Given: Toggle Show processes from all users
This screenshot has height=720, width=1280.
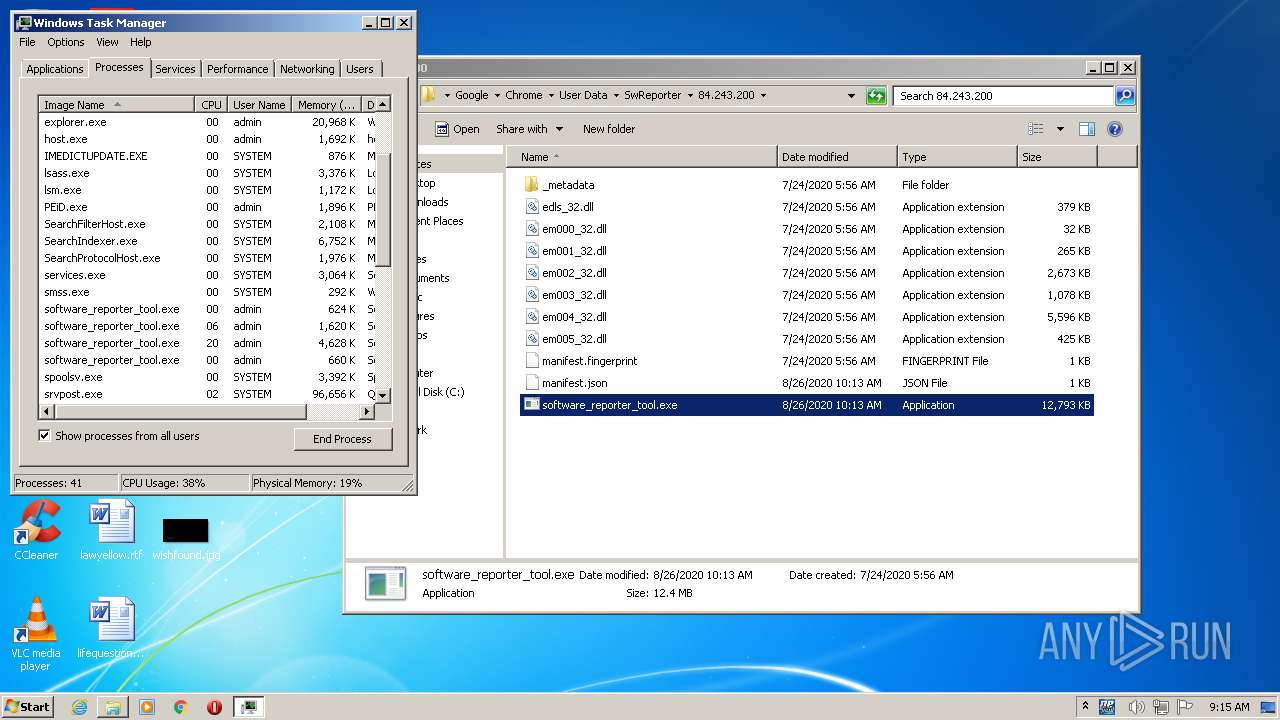Looking at the screenshot, I should [x=44, y=436].
